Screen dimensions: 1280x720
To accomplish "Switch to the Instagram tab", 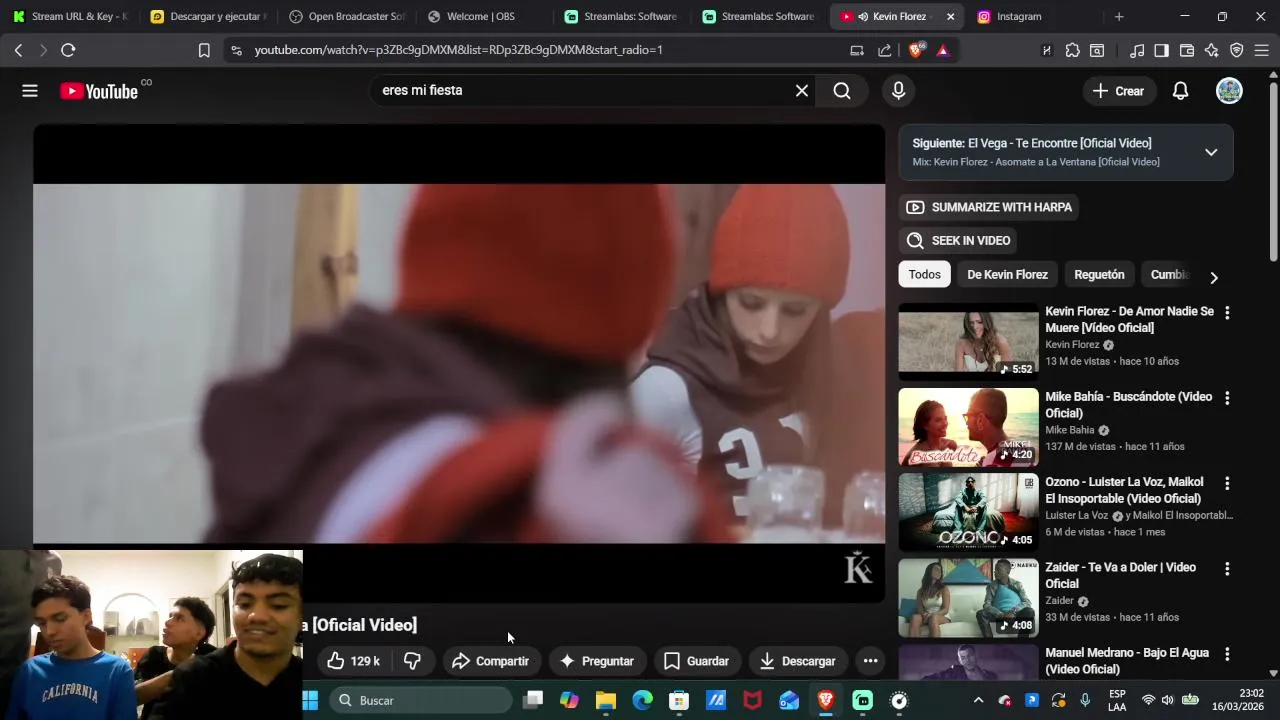I will coord(1018,17).
